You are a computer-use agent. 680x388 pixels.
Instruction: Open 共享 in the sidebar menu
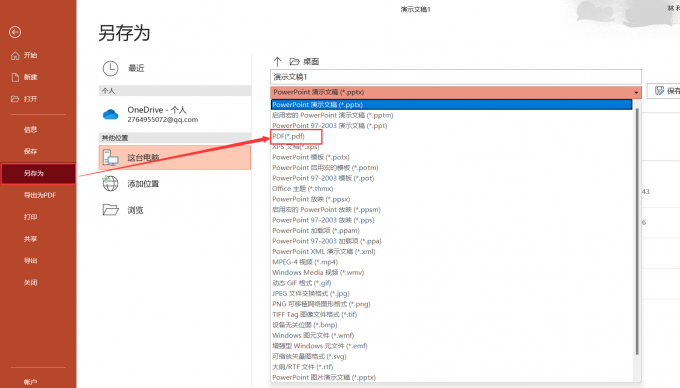(x=30, y=239)
